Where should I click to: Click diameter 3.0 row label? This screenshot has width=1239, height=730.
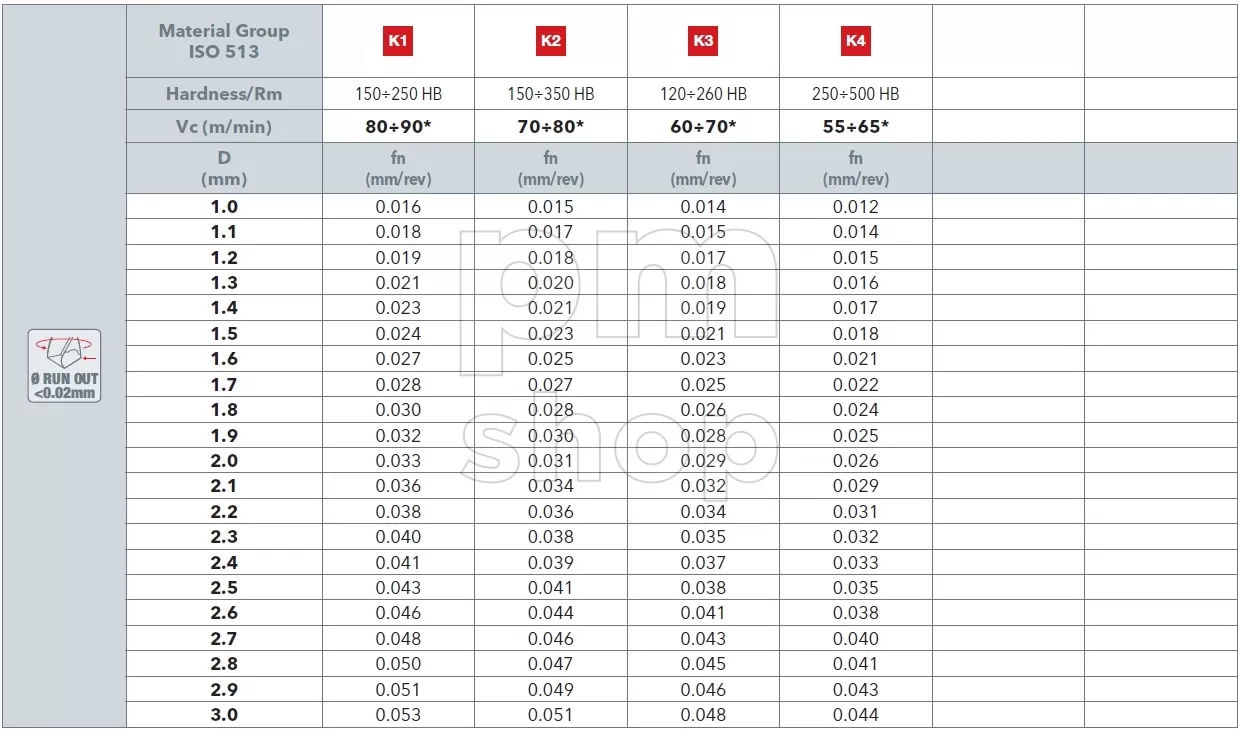pyautogui.click(x=224, y=715)
